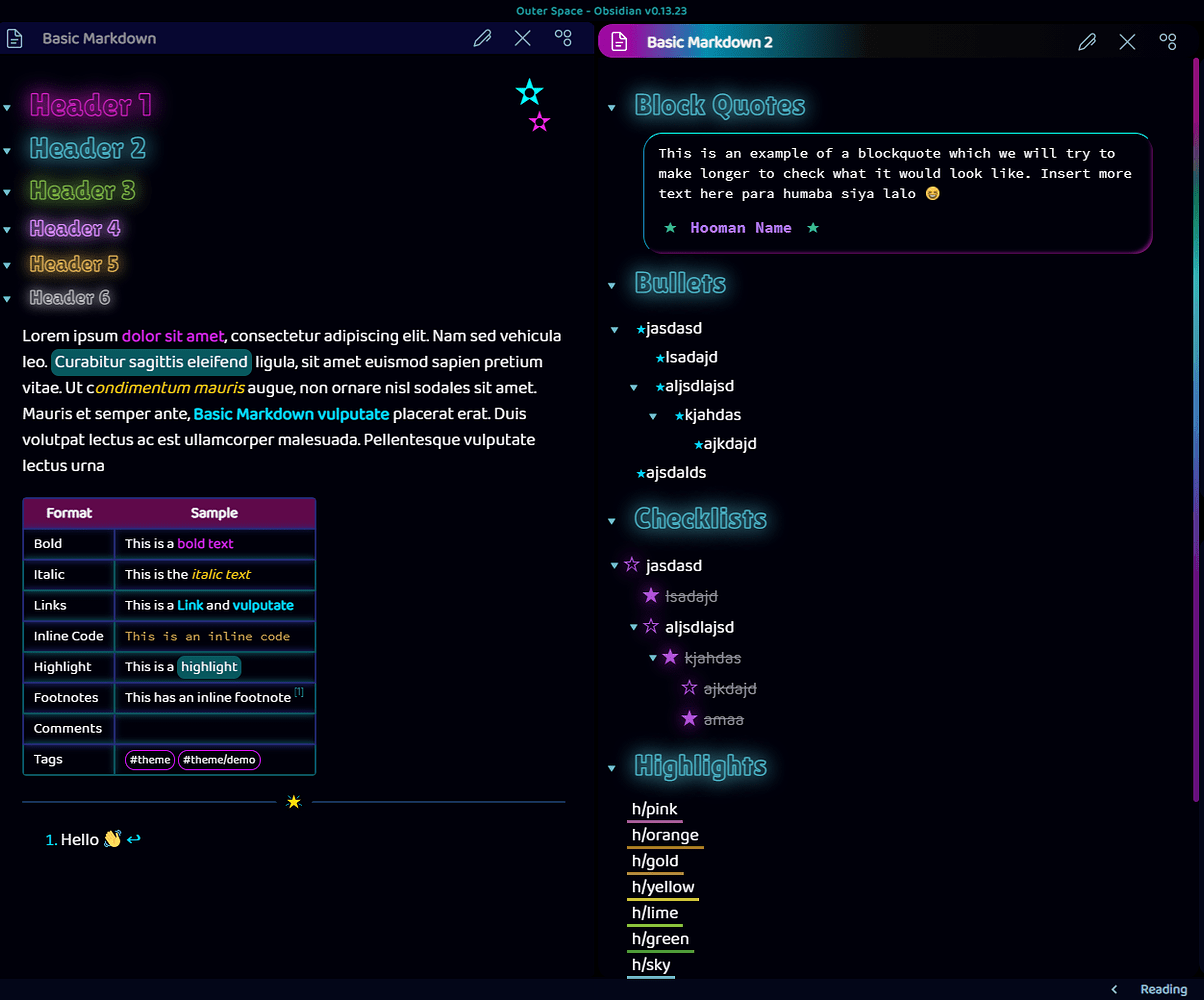Open the more options icon of Basic Markdown 2

[1168, 42]
